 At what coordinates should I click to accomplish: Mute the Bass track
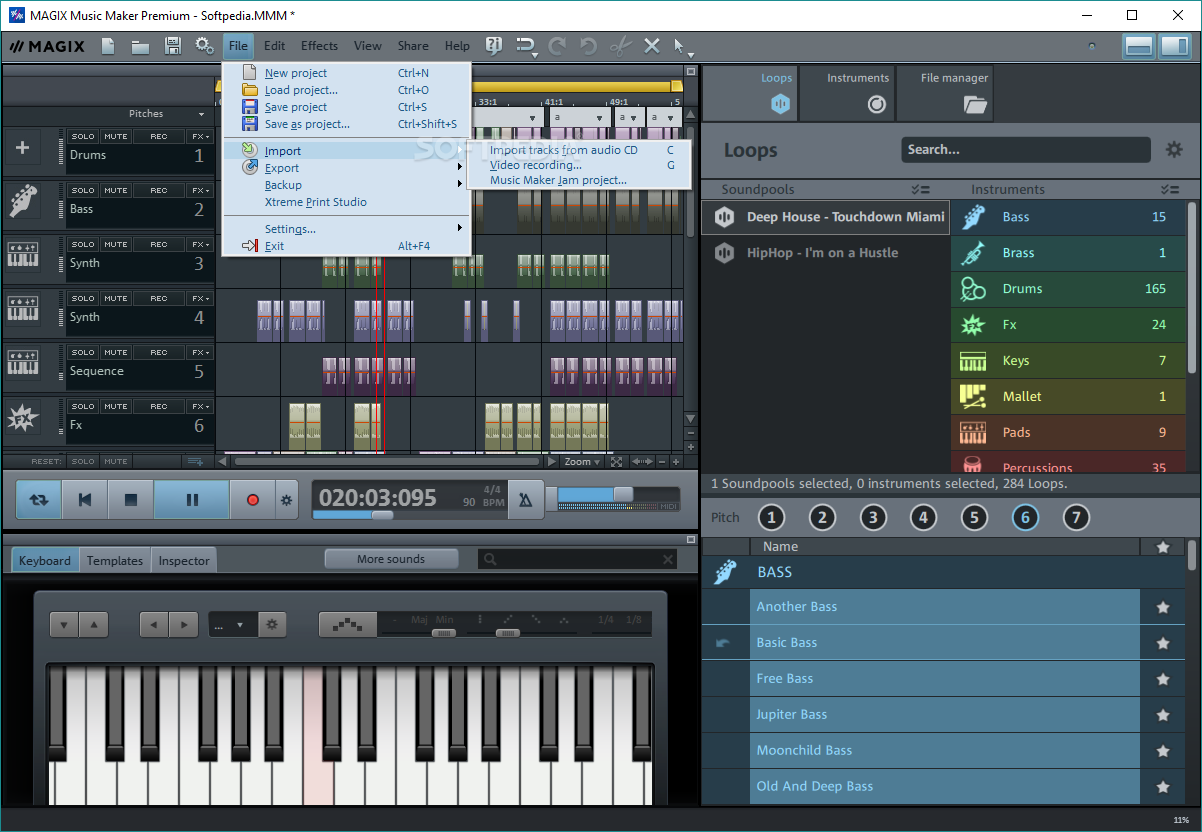[116, 190]
